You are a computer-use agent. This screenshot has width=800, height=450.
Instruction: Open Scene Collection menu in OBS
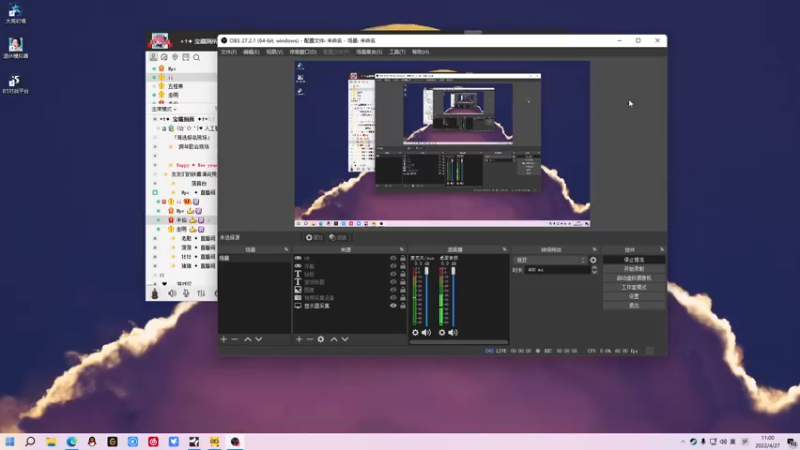369,52
